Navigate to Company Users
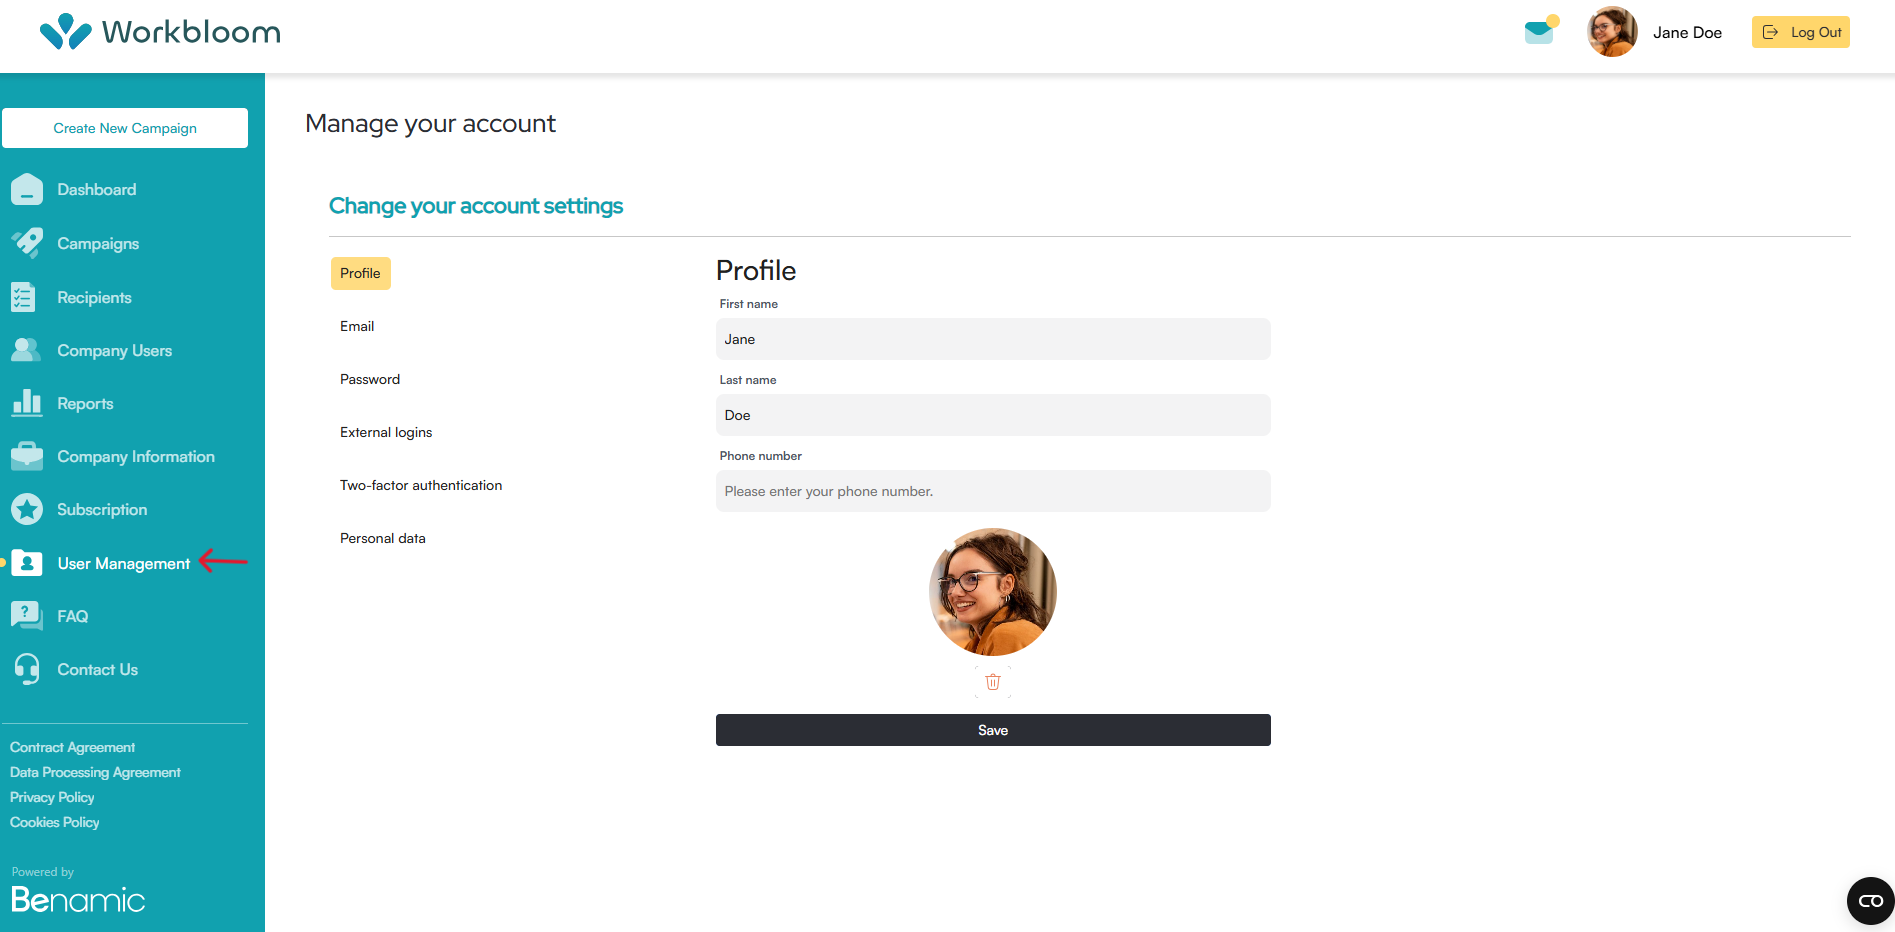 tap(114, 350)
